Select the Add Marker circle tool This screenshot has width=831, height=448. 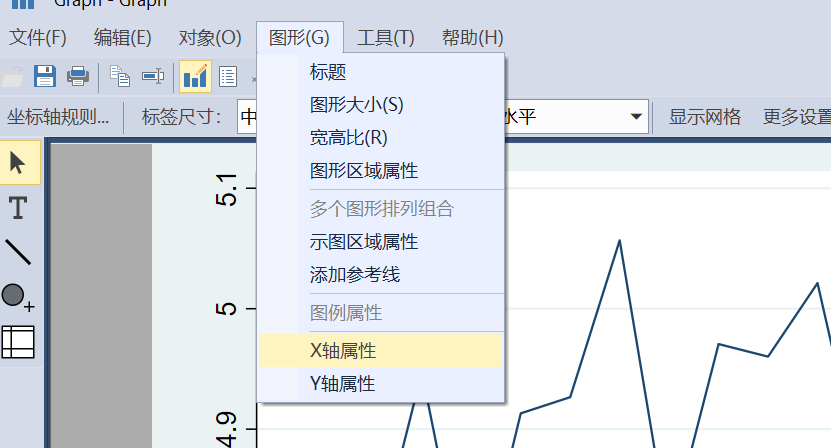17,297
